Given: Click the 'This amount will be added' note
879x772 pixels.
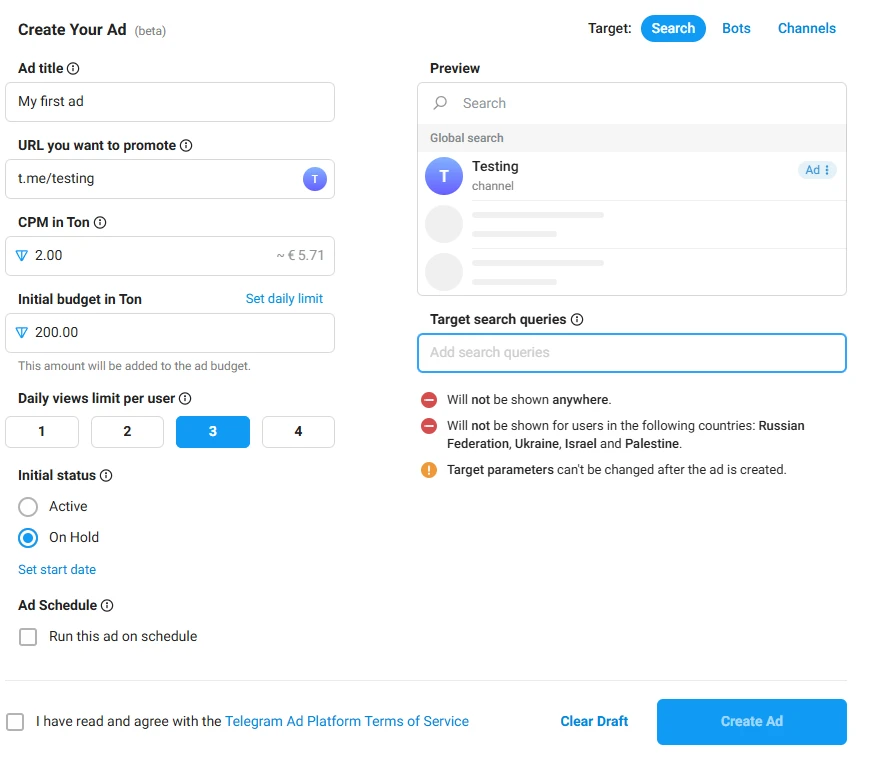Looking at the screenshot, I should [x=134, y=366].
